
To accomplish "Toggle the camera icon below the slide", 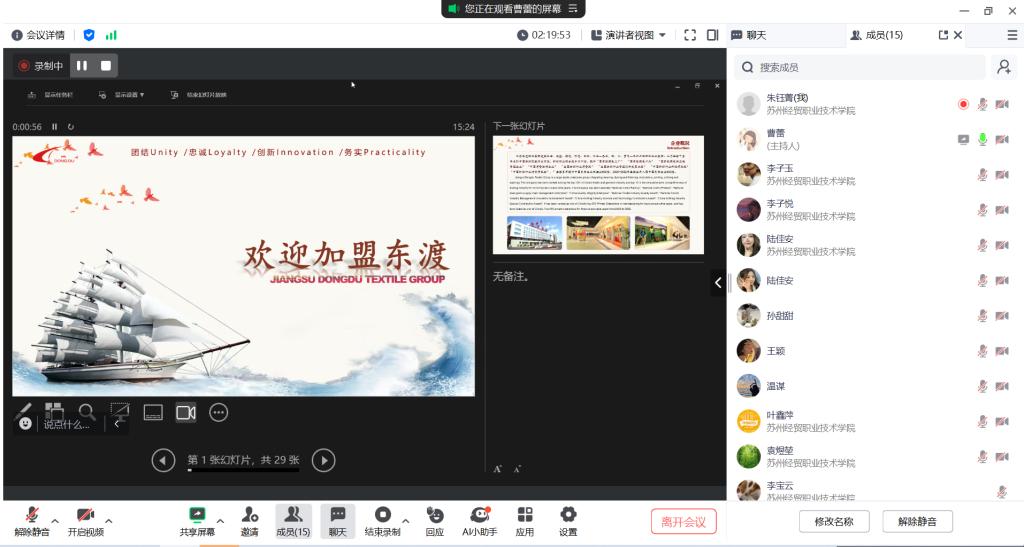I will [x=186, y=413].
